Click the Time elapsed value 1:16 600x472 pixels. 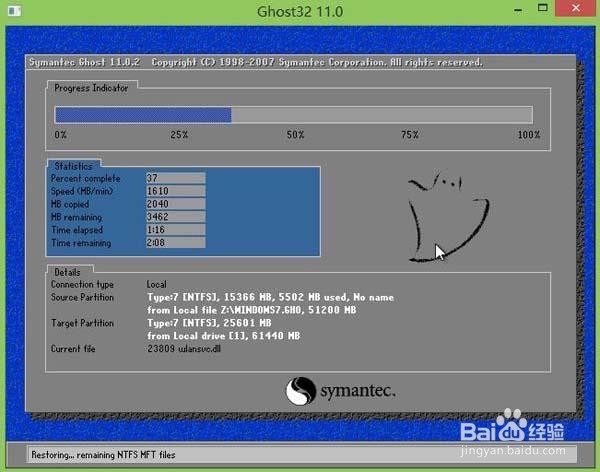pyautogui.click(x=175, y=230)
